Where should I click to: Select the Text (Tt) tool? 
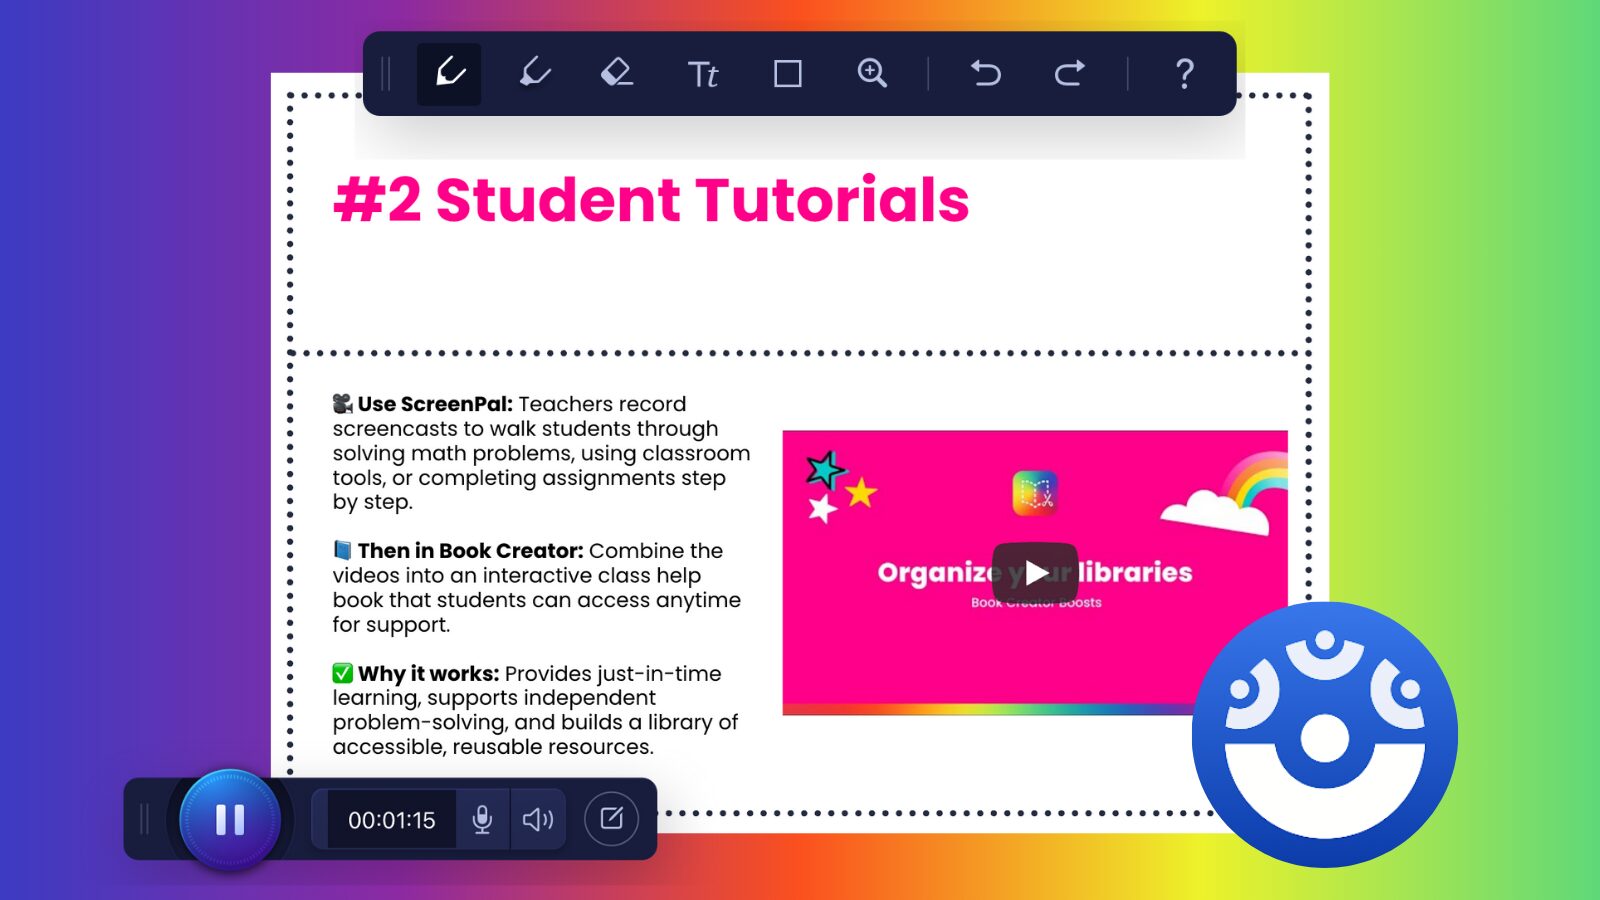(x=703, y=75)
